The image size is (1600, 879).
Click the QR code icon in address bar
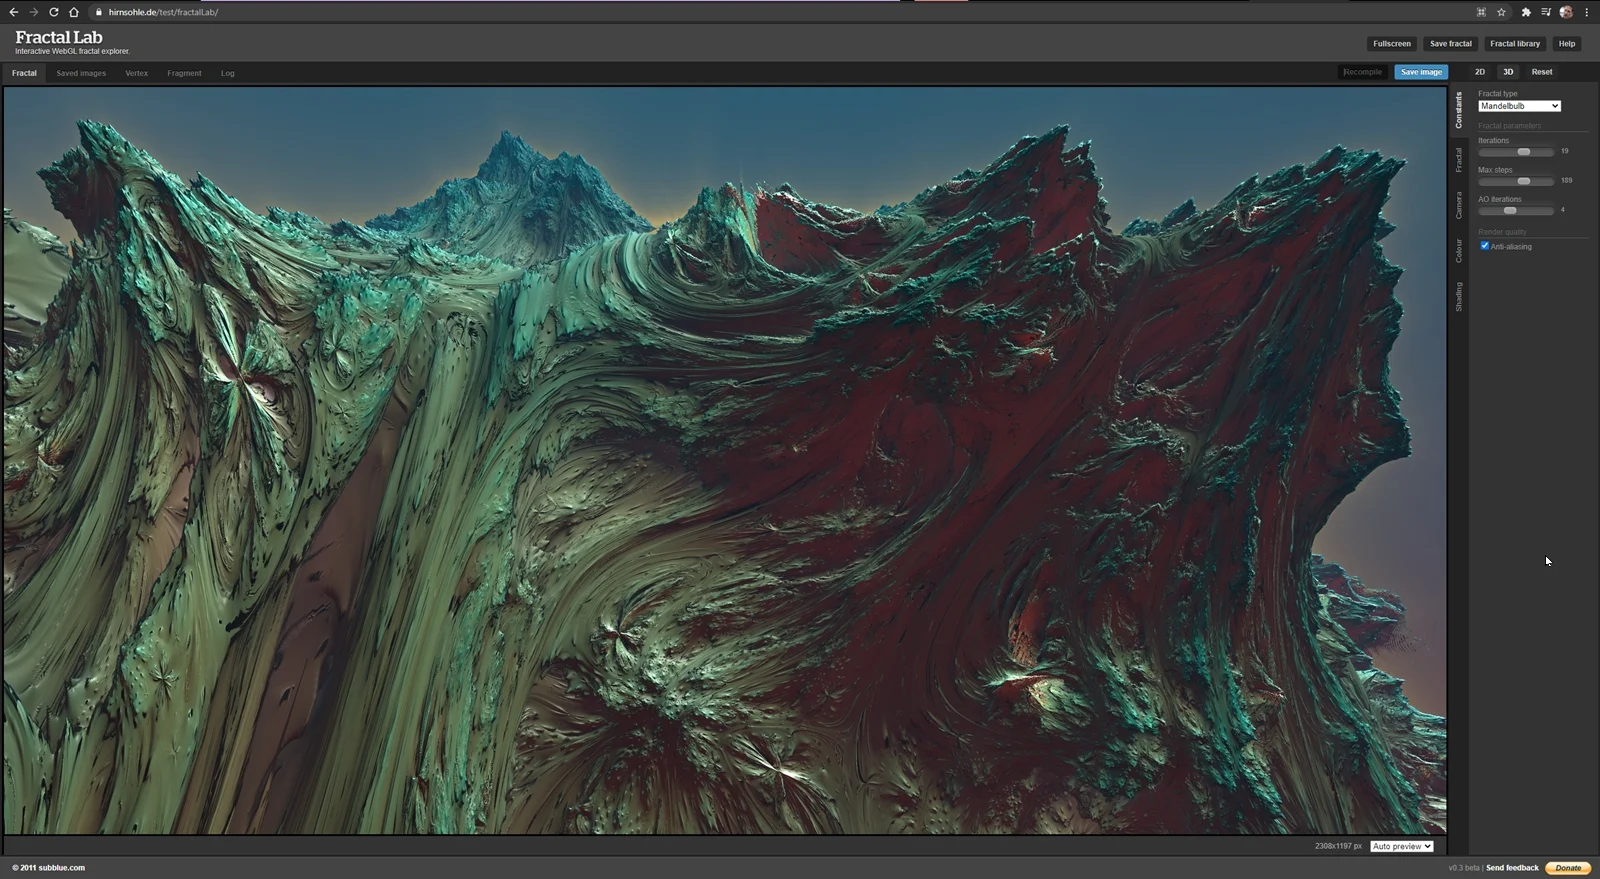[x=1481, y=12]
